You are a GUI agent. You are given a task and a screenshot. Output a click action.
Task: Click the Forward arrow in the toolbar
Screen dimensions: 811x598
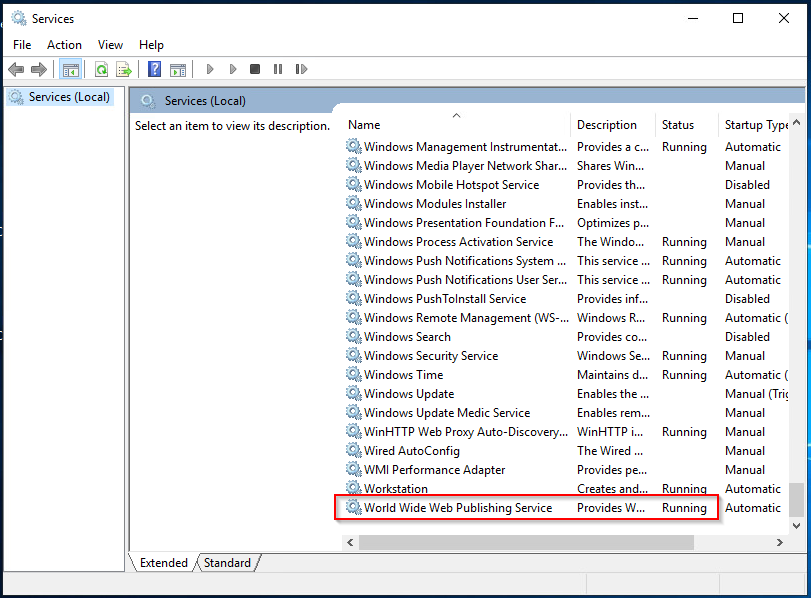click(x=39, y=69)
